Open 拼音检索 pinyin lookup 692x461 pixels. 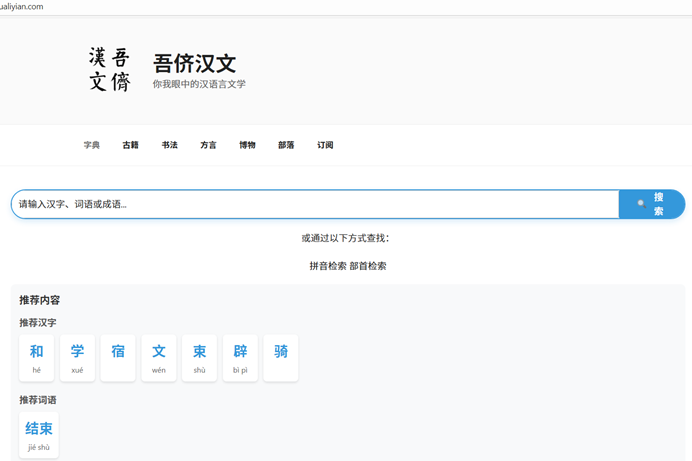point(328,266)
